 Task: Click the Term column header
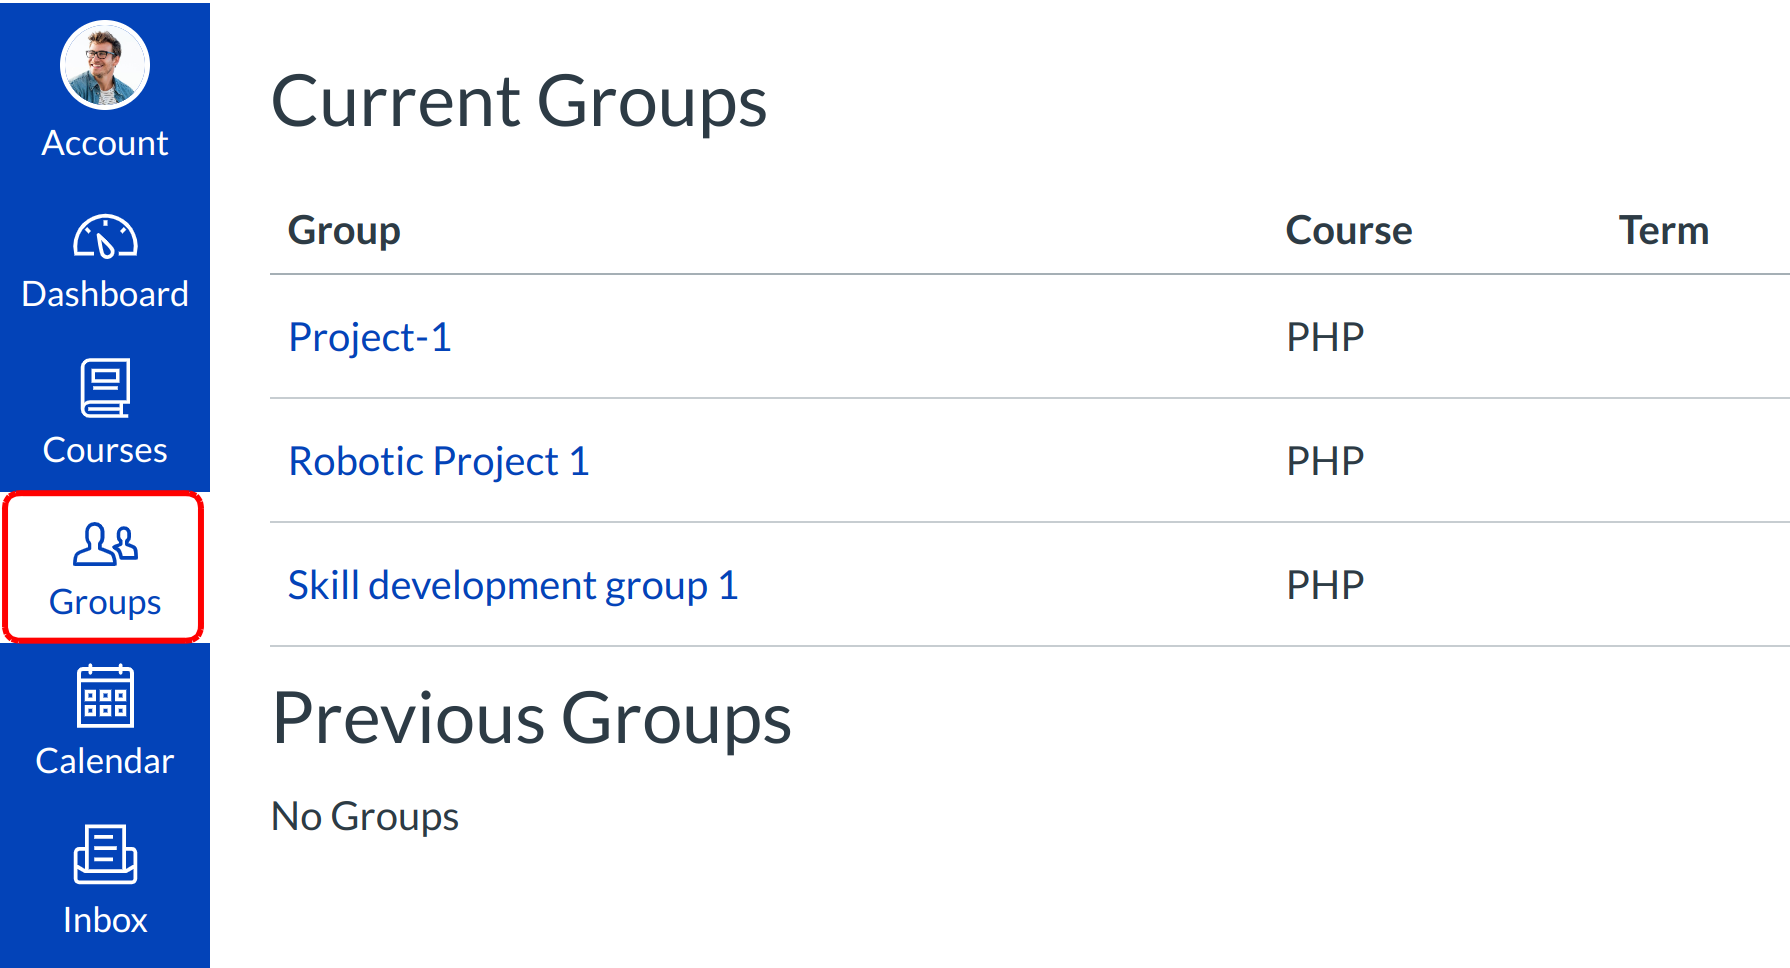coord(1663,231)
